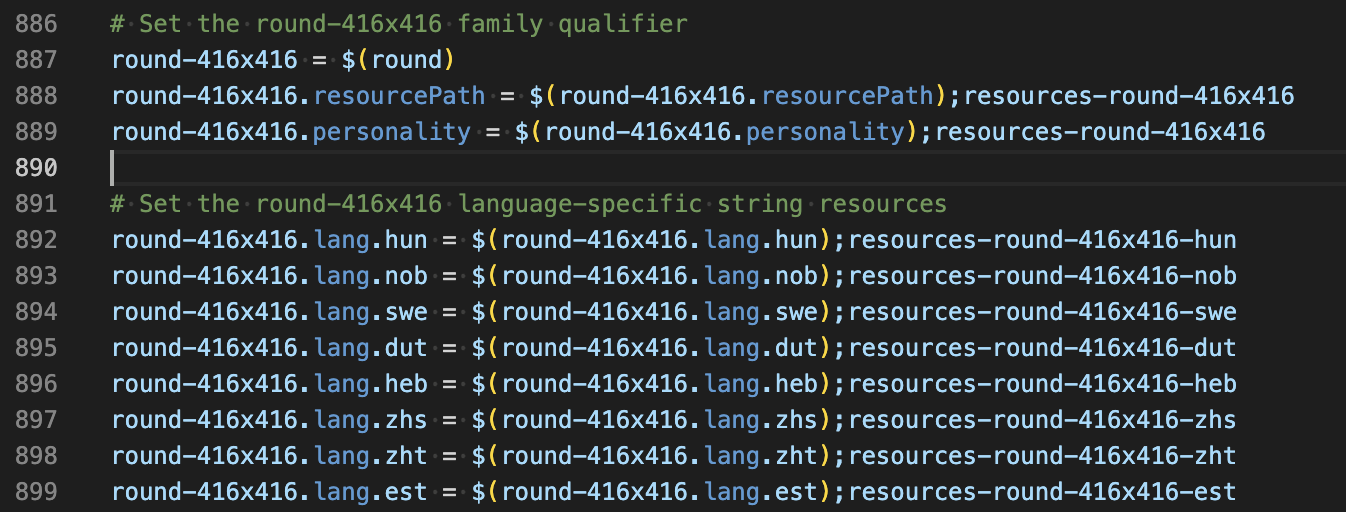Screen dimensions: 1346x512
Task: Click the 'round-416x416.lang.dut' key at line start
Action: coord(270,348)
